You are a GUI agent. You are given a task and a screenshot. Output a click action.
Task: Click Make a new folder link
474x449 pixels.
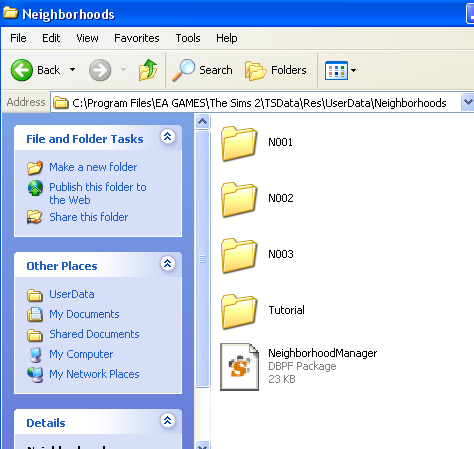tap(93, 167)
